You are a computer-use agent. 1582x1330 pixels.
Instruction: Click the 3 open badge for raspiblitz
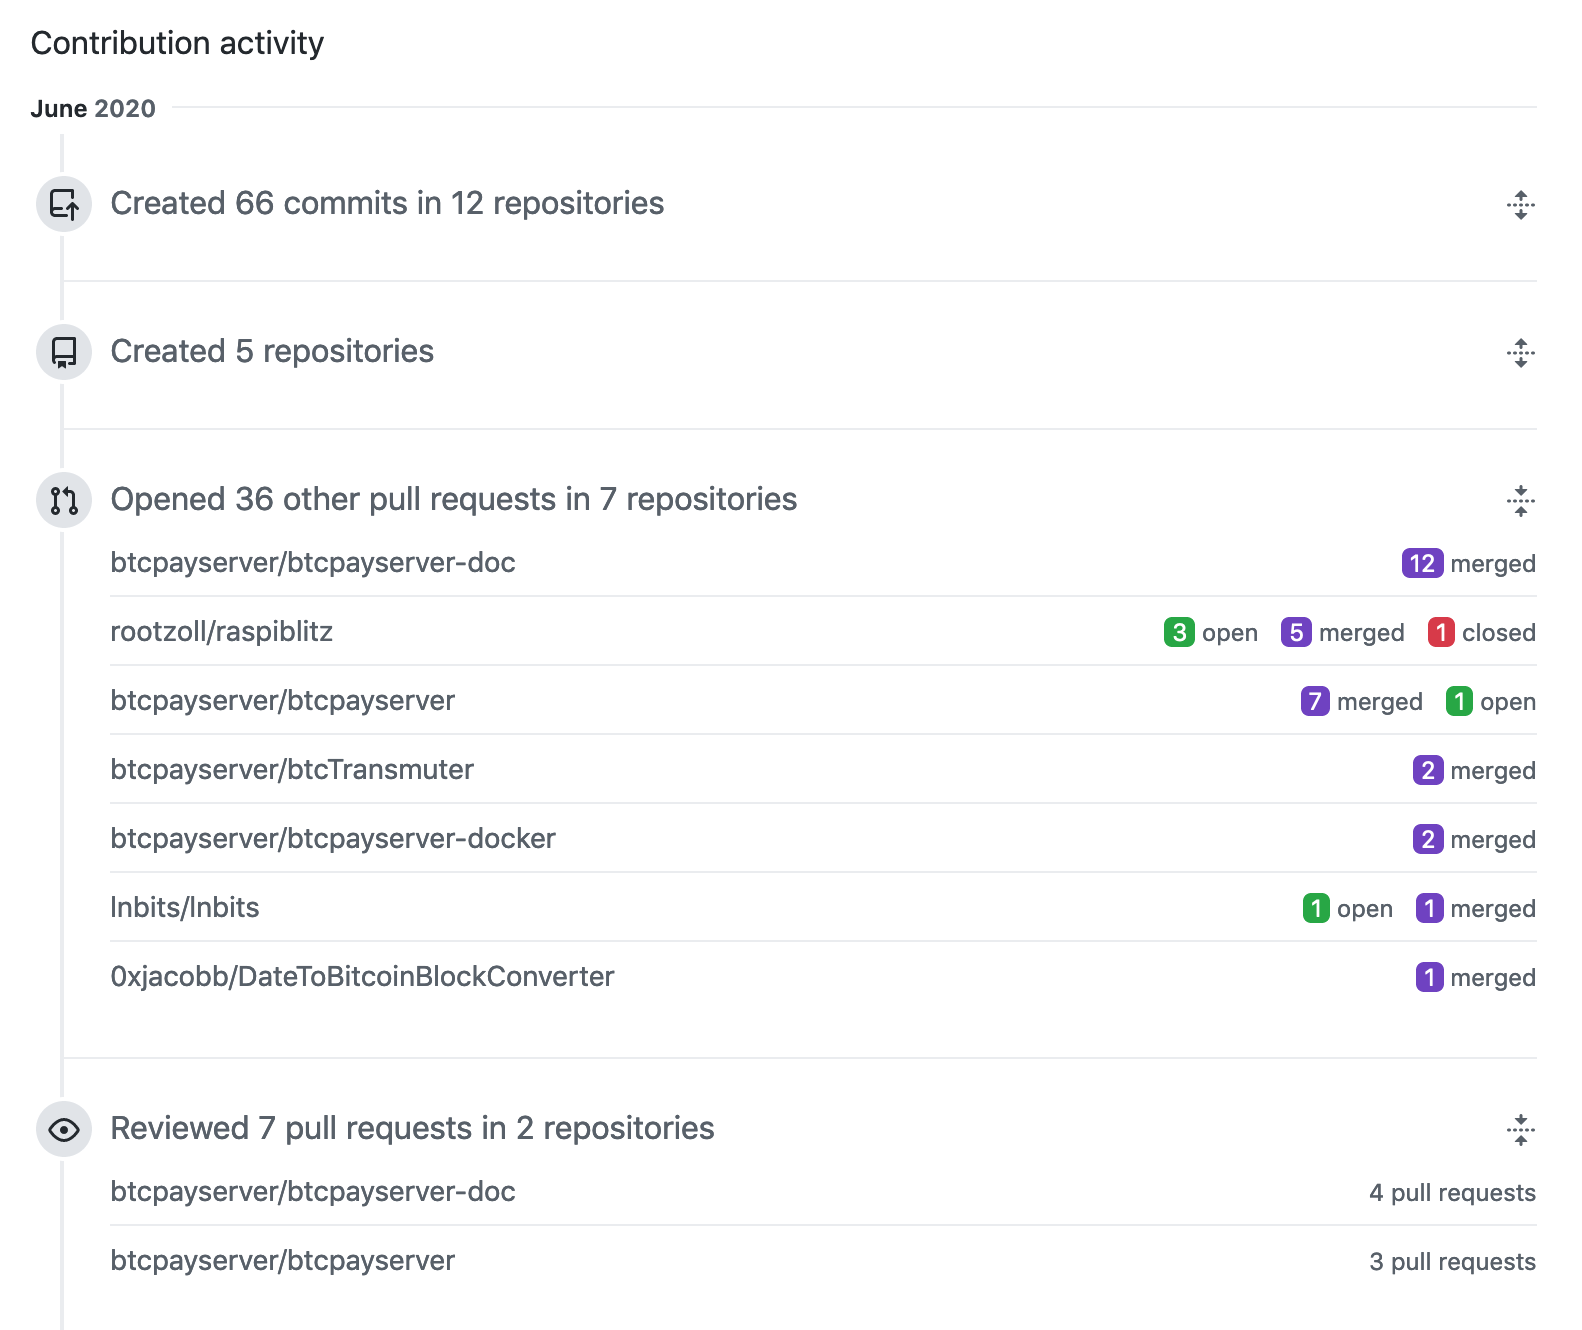pos(1211,633)
